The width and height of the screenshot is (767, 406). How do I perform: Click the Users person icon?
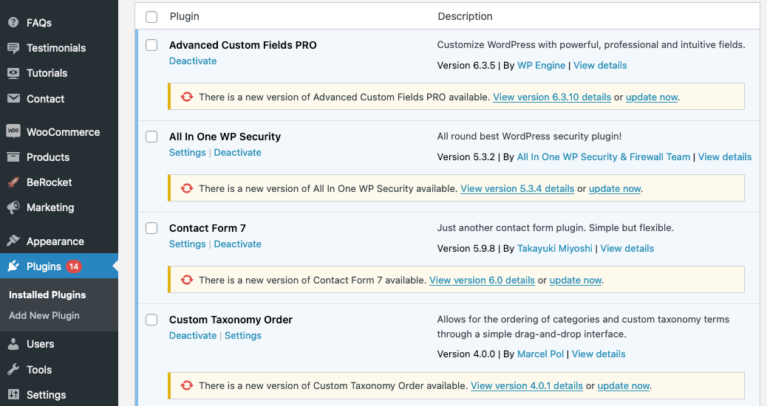coord(13,344)
